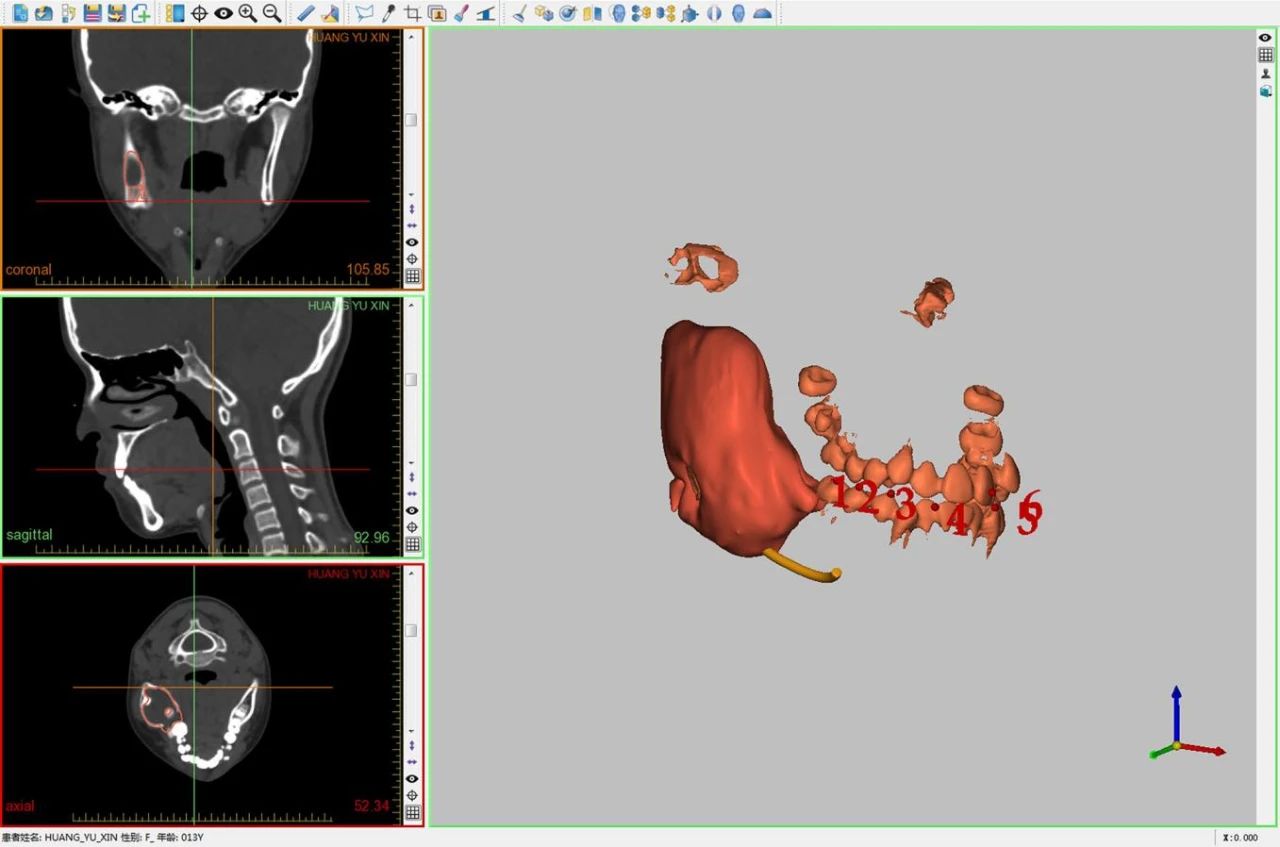
Task: Click the large segmented mass in 3D view
Action: [x=725, y=430]
